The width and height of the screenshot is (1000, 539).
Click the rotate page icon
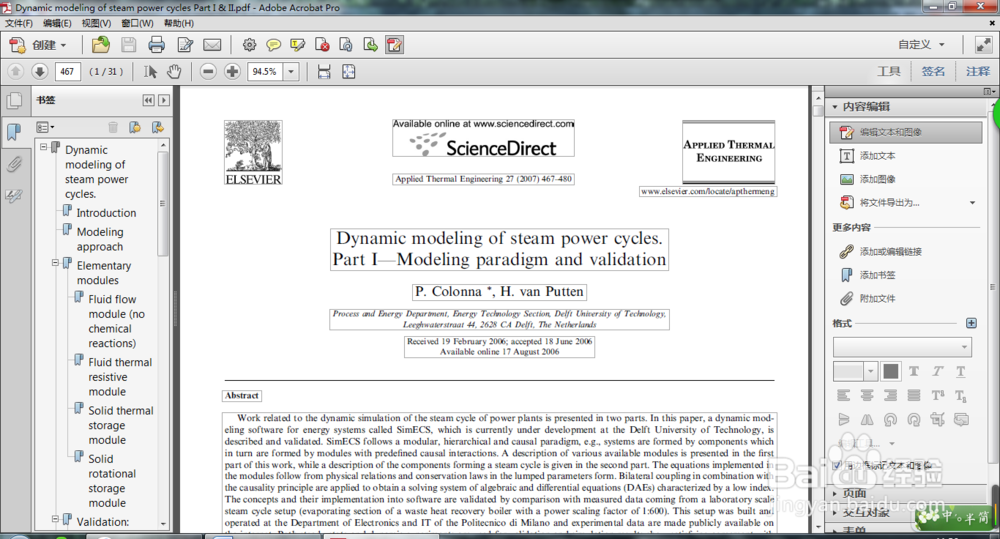pos(346,45)
